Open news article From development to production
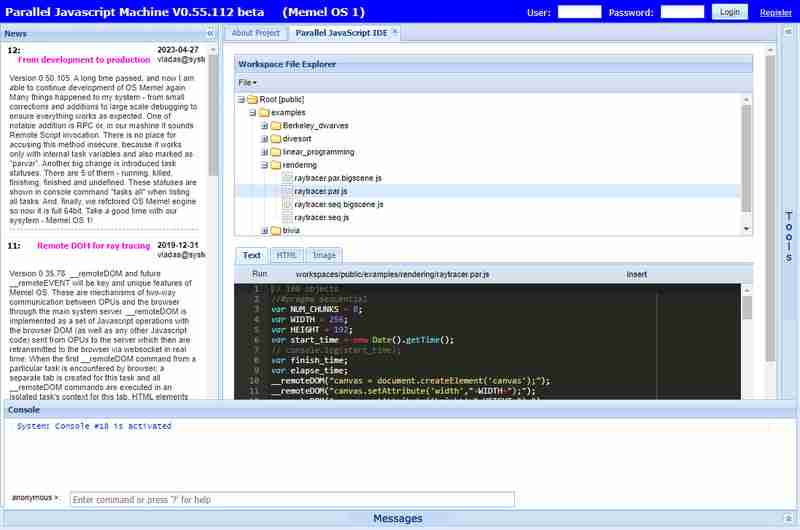800x530 pixels. coord(84,60)
